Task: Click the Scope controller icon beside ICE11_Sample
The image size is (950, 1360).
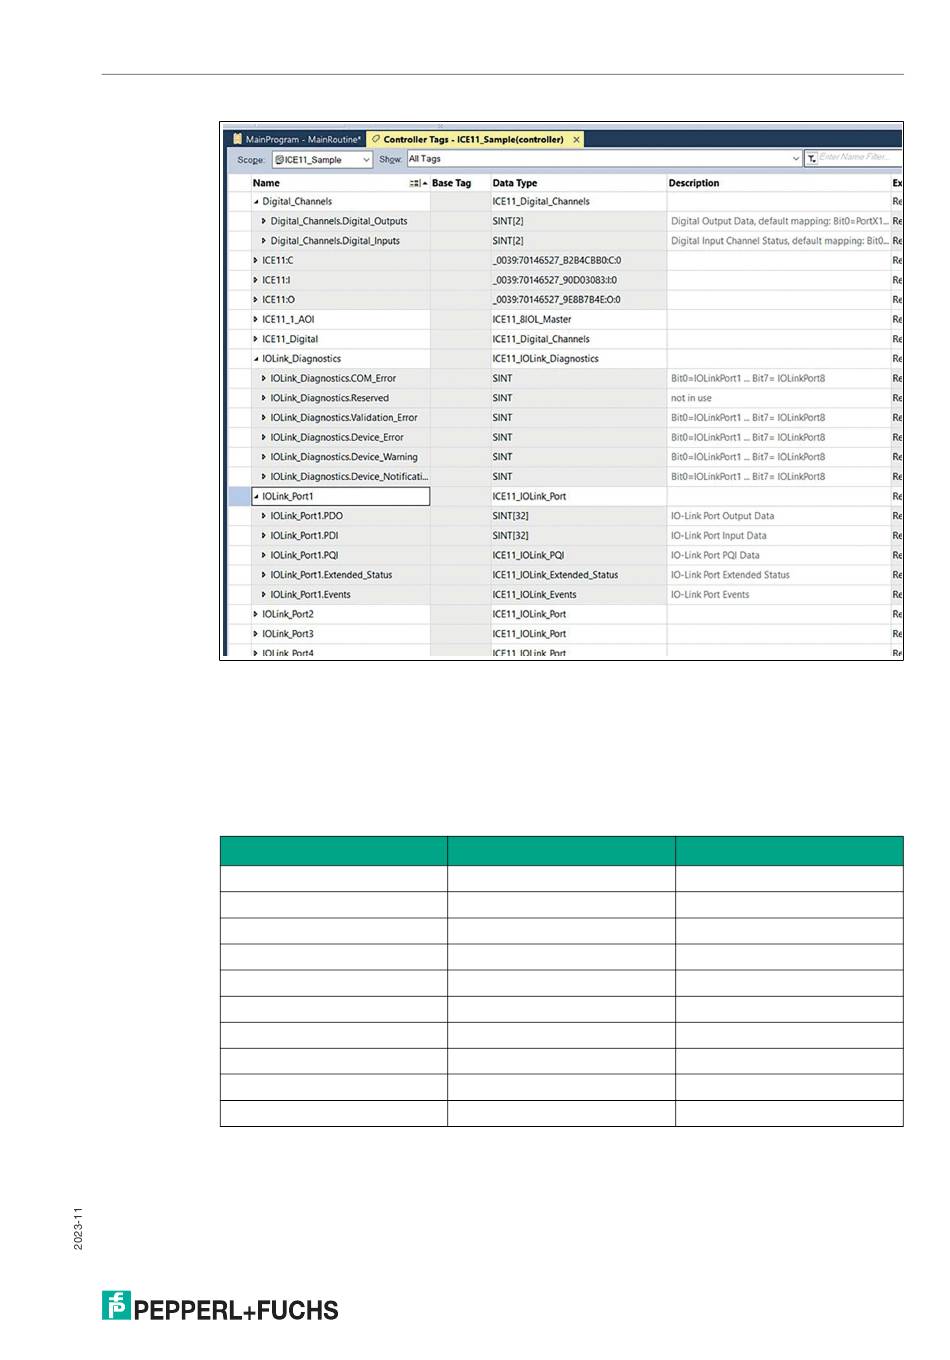Action: [x=280, y=160]
